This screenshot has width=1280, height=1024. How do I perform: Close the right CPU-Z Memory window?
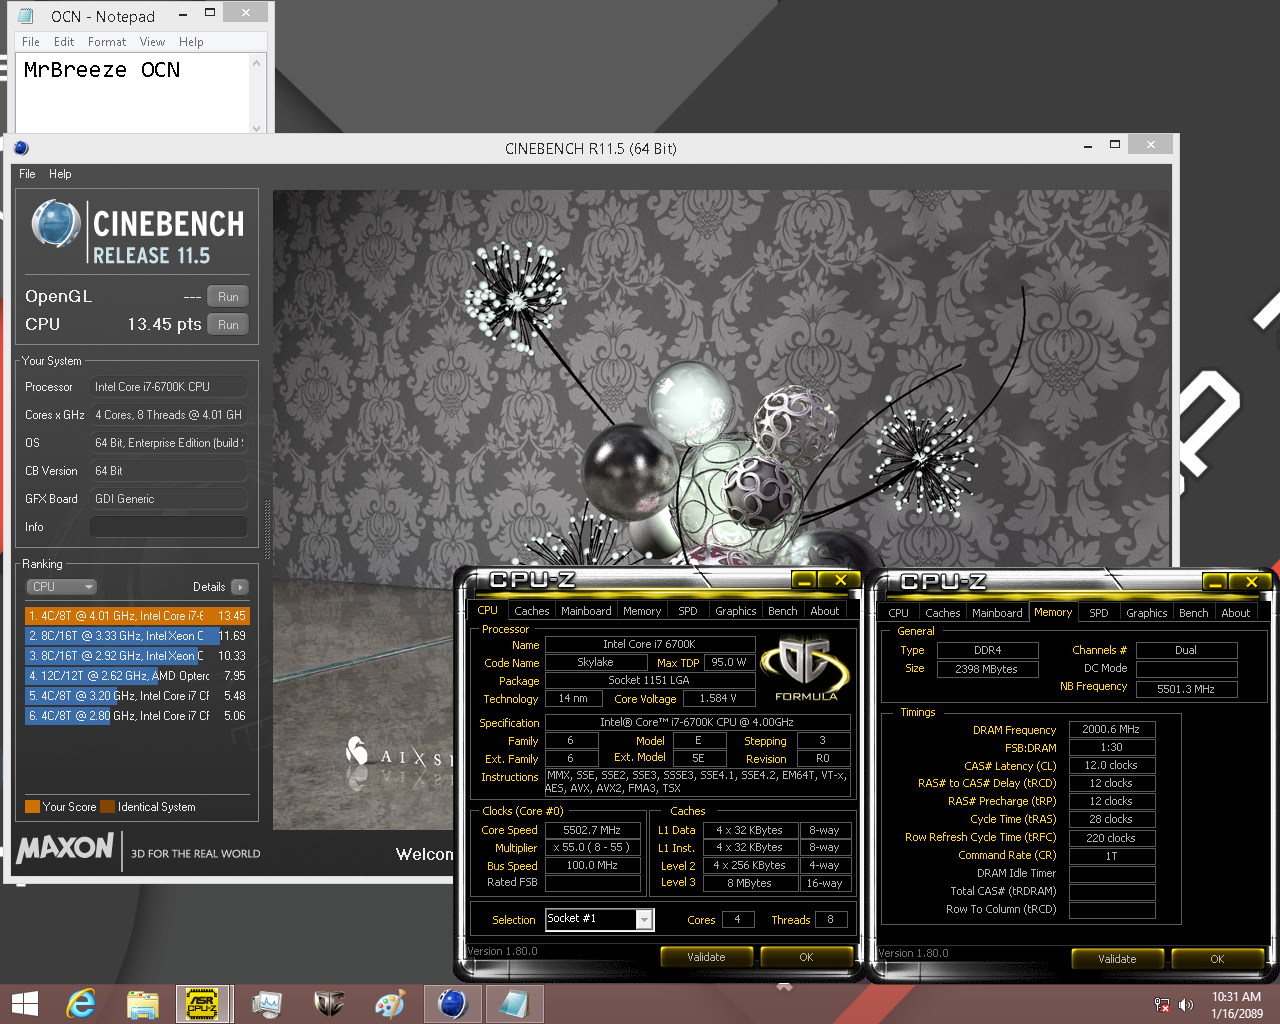[1251, 582]
